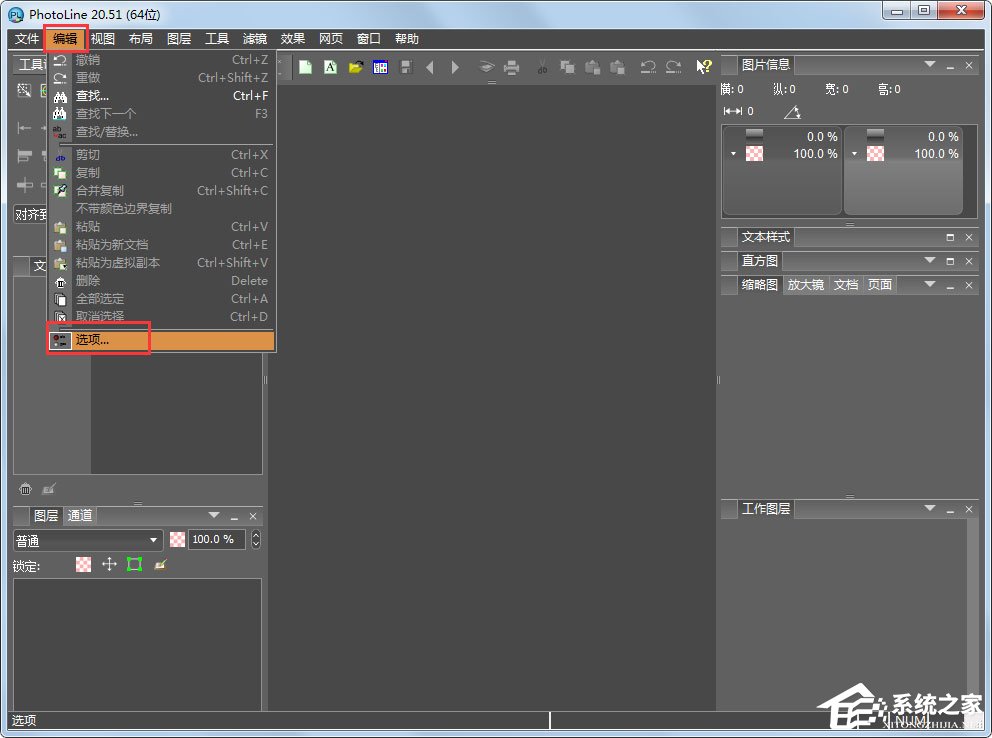Open the 视图 menu

coord(103,39)
